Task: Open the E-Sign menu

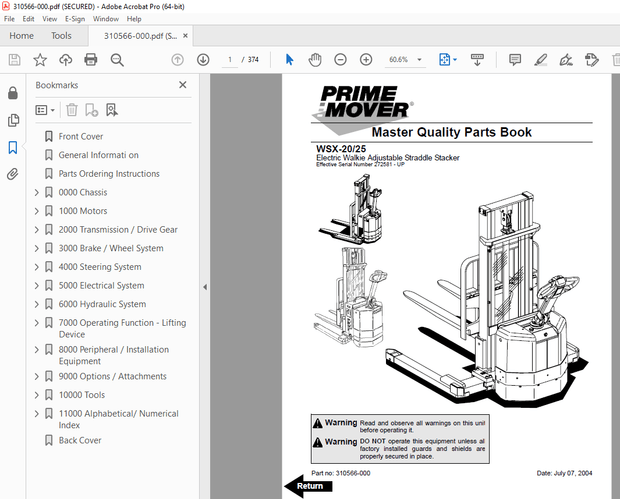Action: [x=75, y=19]
